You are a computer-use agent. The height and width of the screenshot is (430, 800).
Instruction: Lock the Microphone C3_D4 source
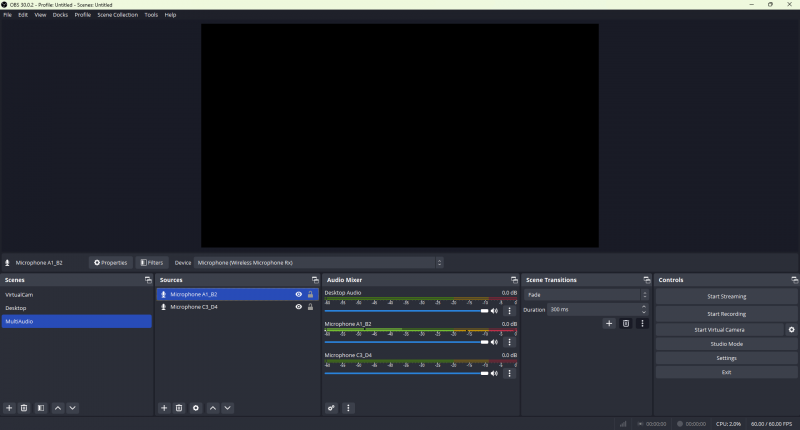click(x=310, y=307)
